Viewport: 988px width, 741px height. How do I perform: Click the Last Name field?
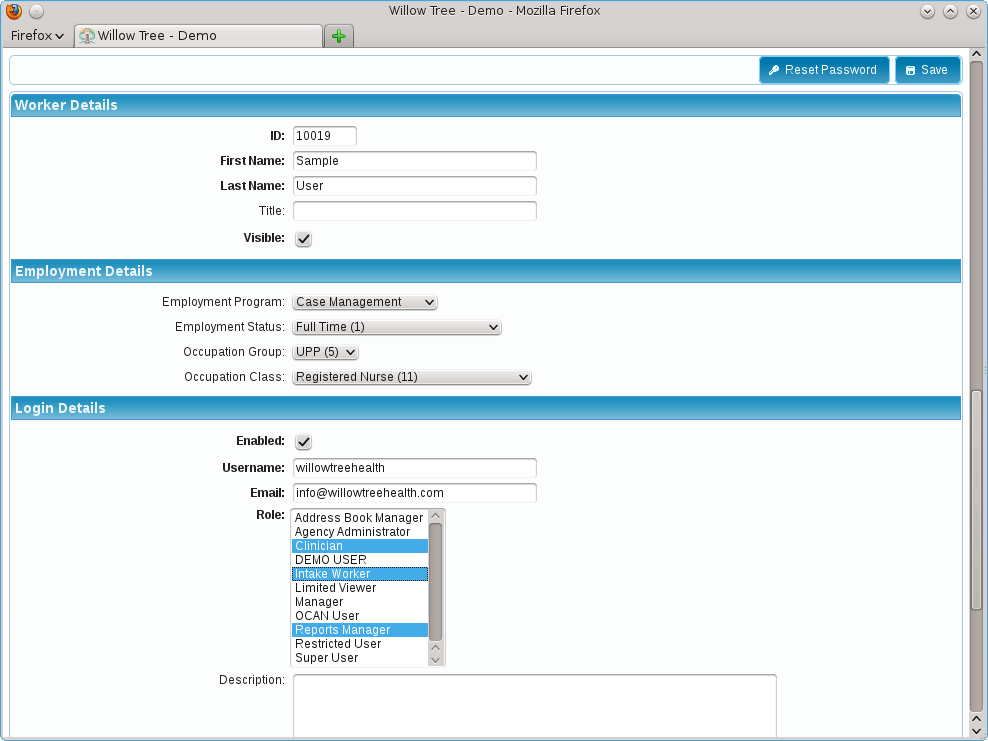[415, 186]
